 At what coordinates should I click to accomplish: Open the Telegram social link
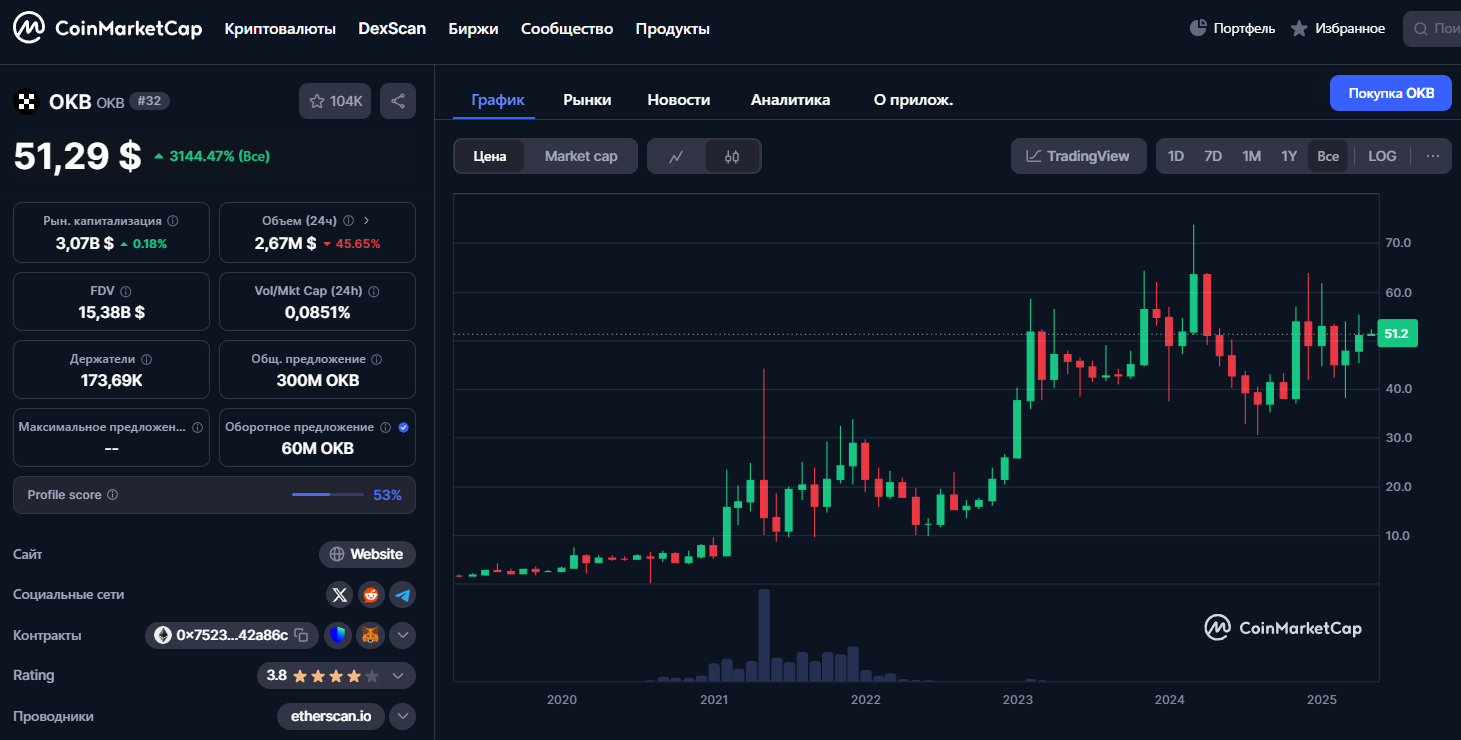point(402,595)
